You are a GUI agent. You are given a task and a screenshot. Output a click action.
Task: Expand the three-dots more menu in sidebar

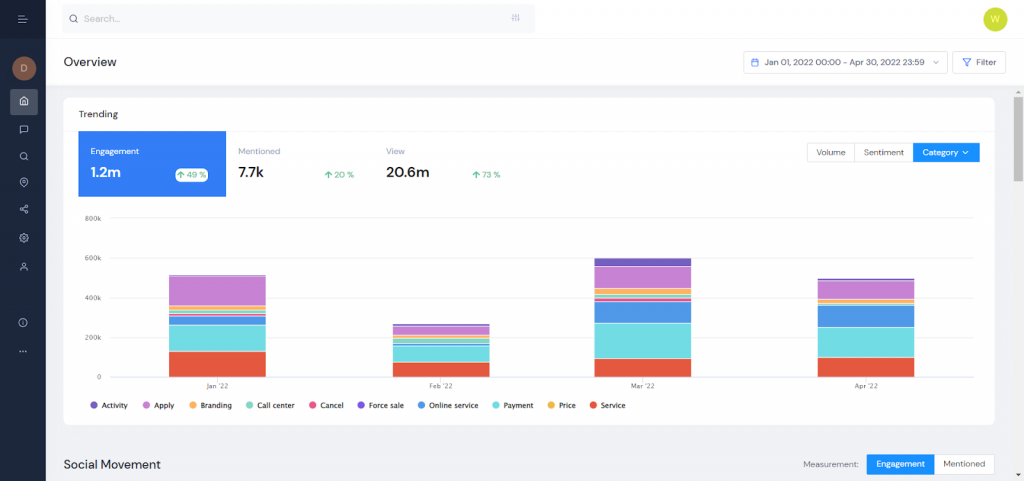(x=24, y=351)
